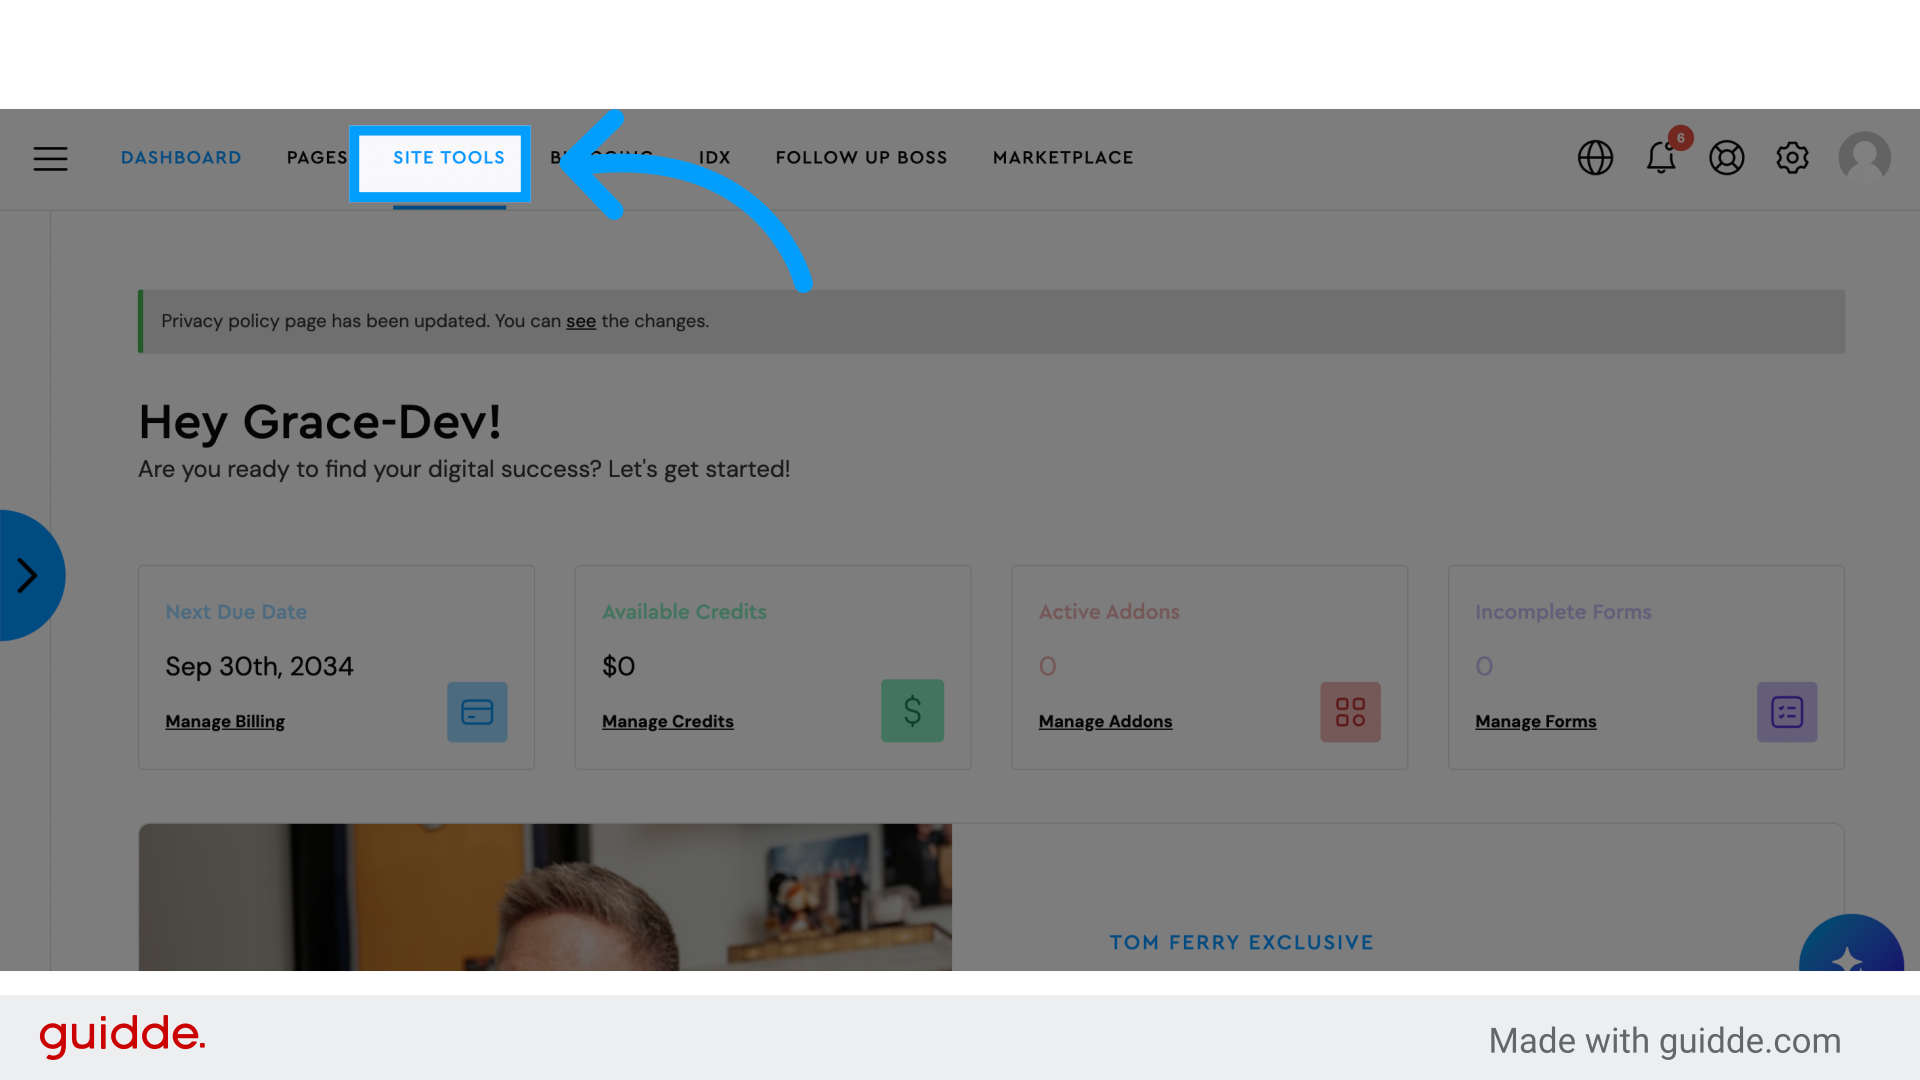Click the profile avatar
Image resolution: width=1920 pixels, height=1080 pixels.
coord(1865,158)
